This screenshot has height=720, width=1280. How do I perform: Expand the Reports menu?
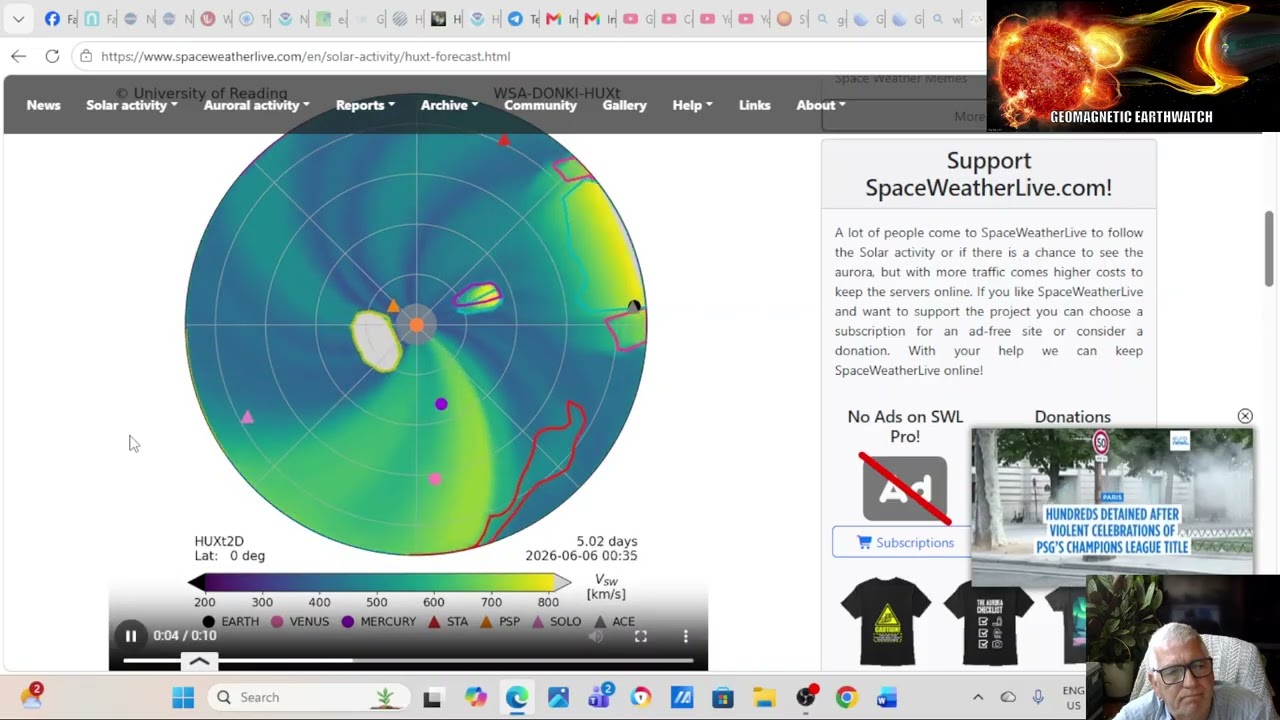coord(365,105)
